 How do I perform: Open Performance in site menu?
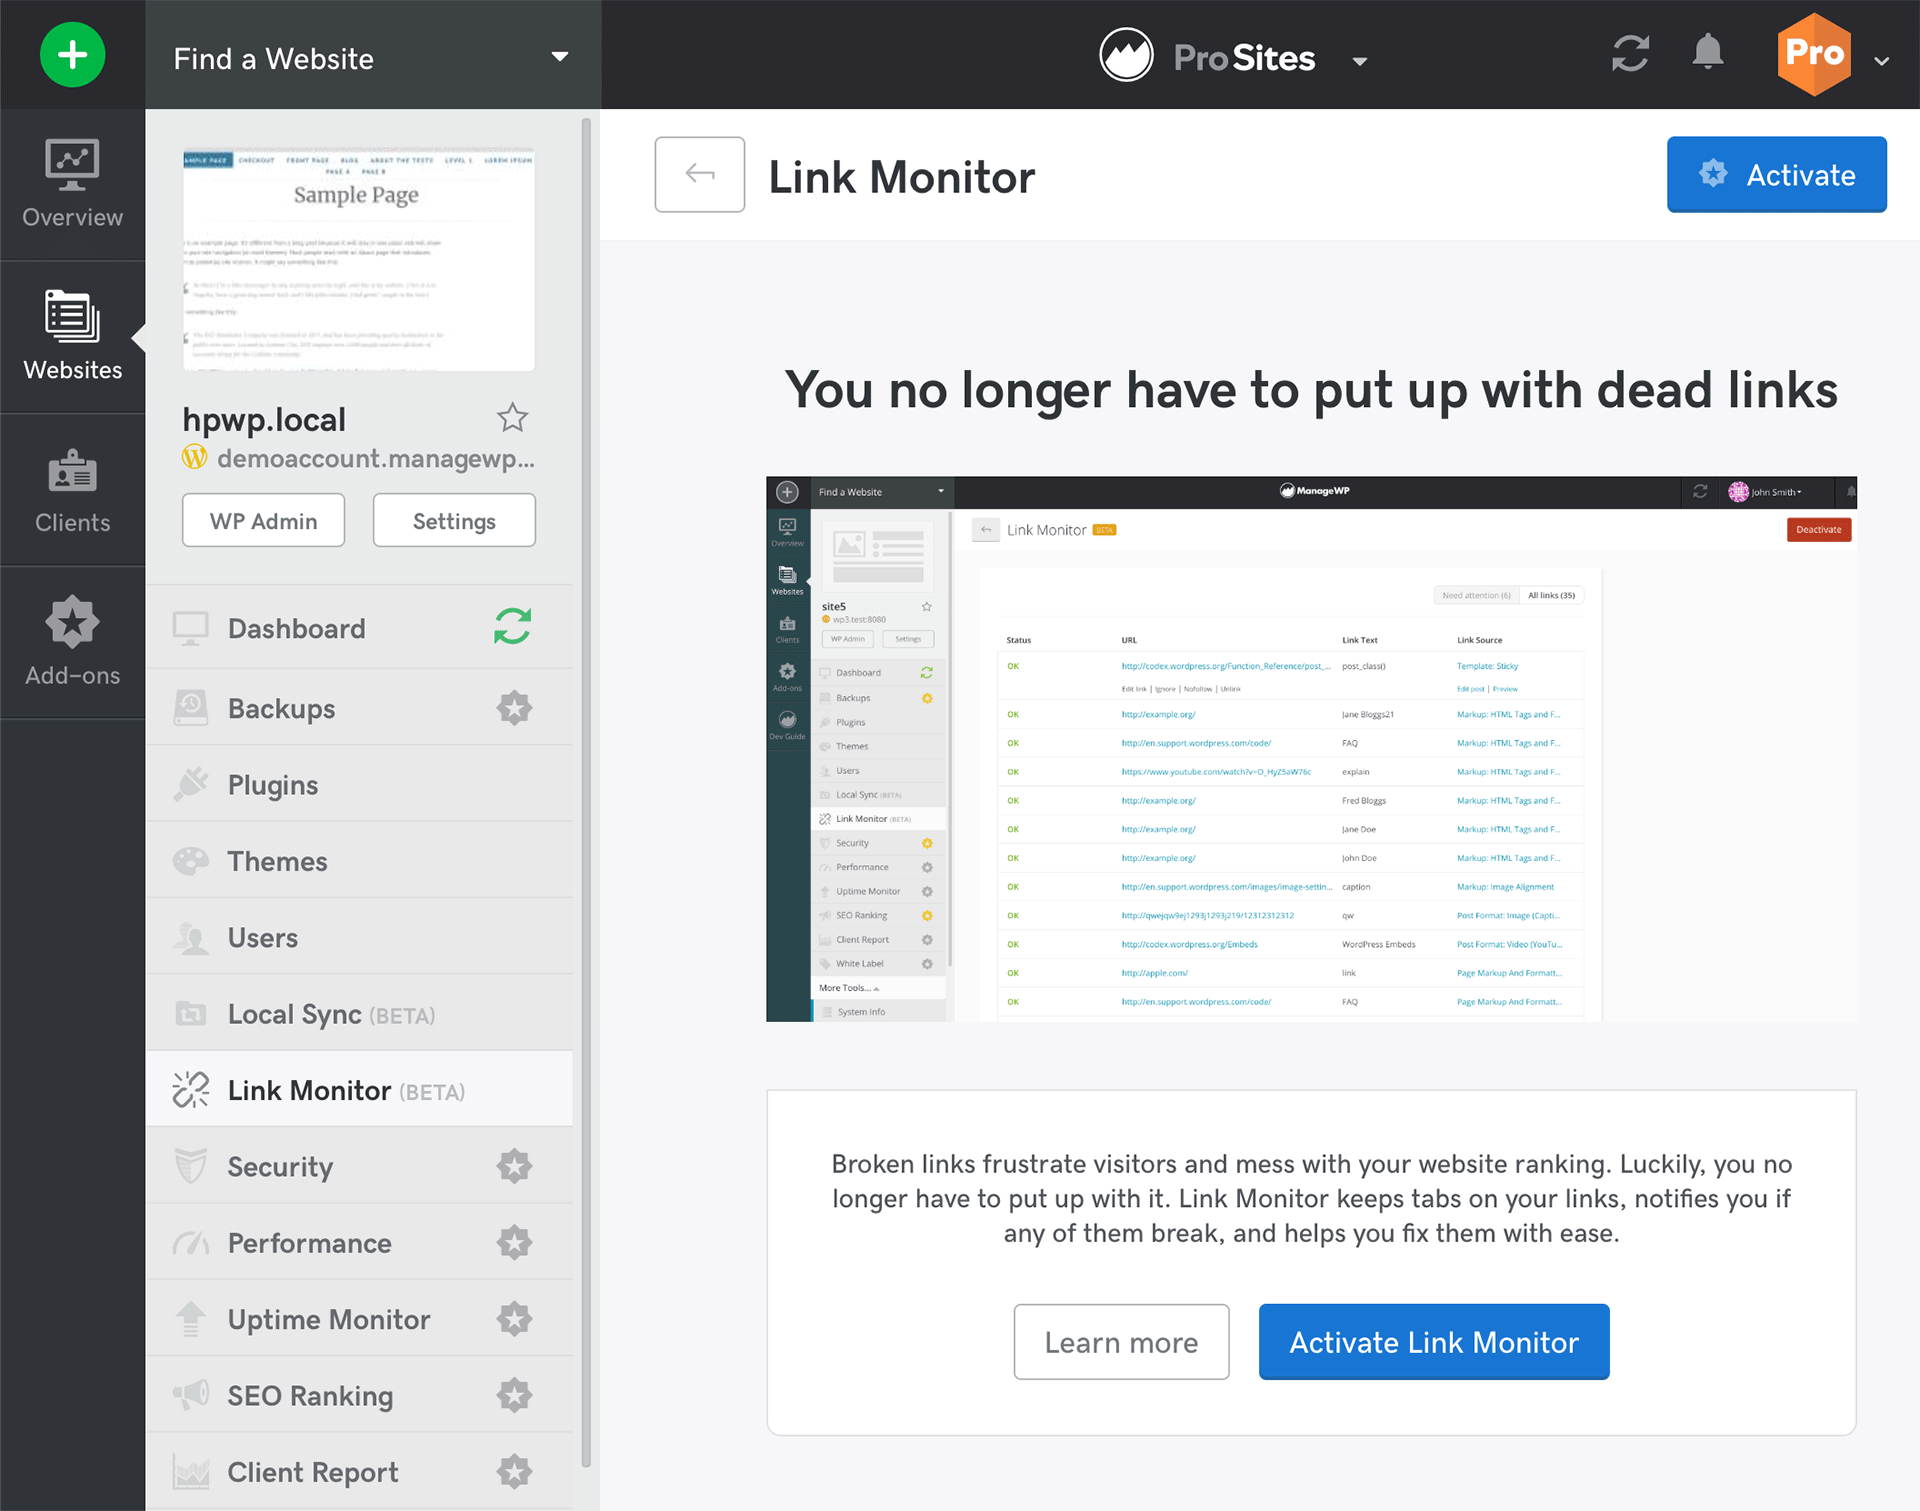pos(359,1242)
